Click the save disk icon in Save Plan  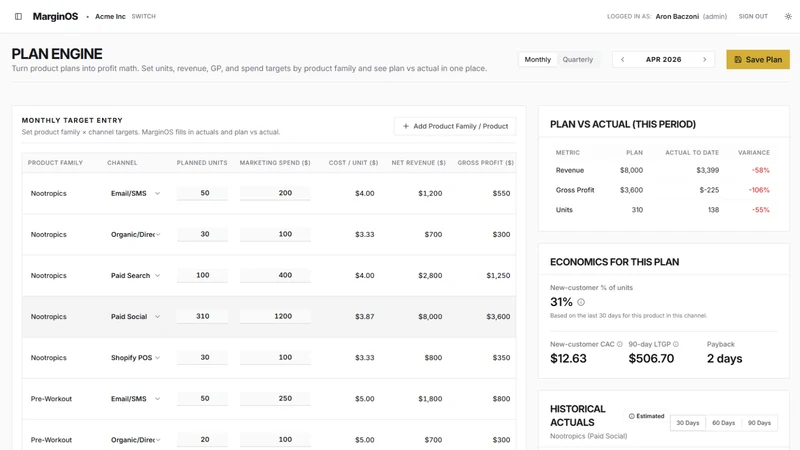tap(738, 60)
